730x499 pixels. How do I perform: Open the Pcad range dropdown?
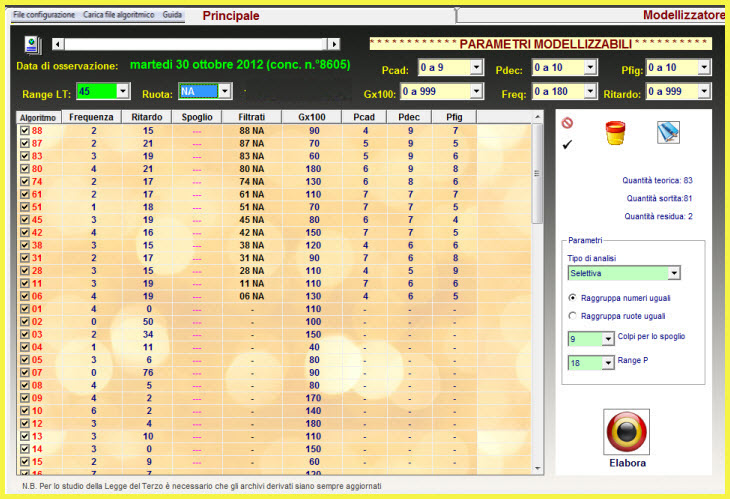click(481, 68)
